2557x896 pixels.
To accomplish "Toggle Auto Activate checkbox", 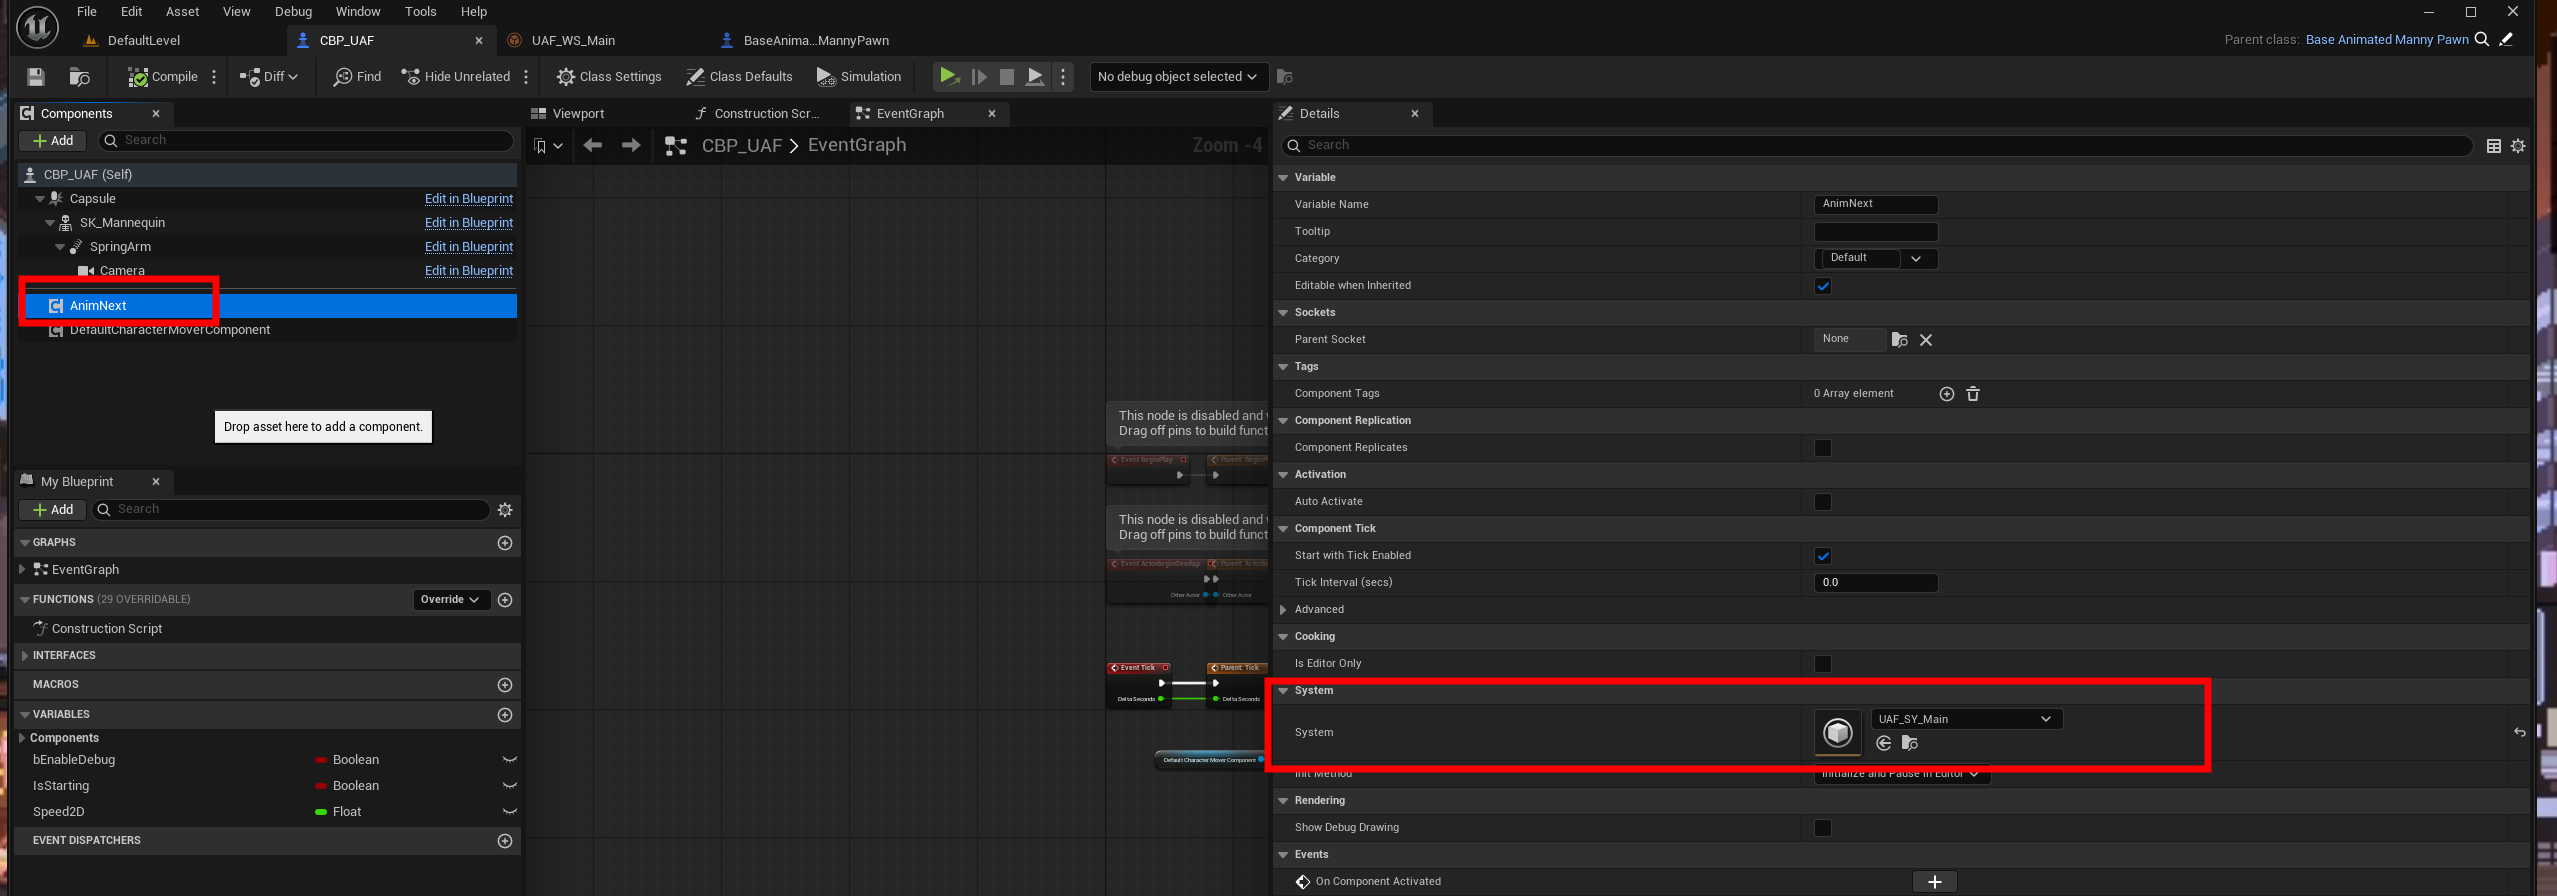I will (1823, 502).
